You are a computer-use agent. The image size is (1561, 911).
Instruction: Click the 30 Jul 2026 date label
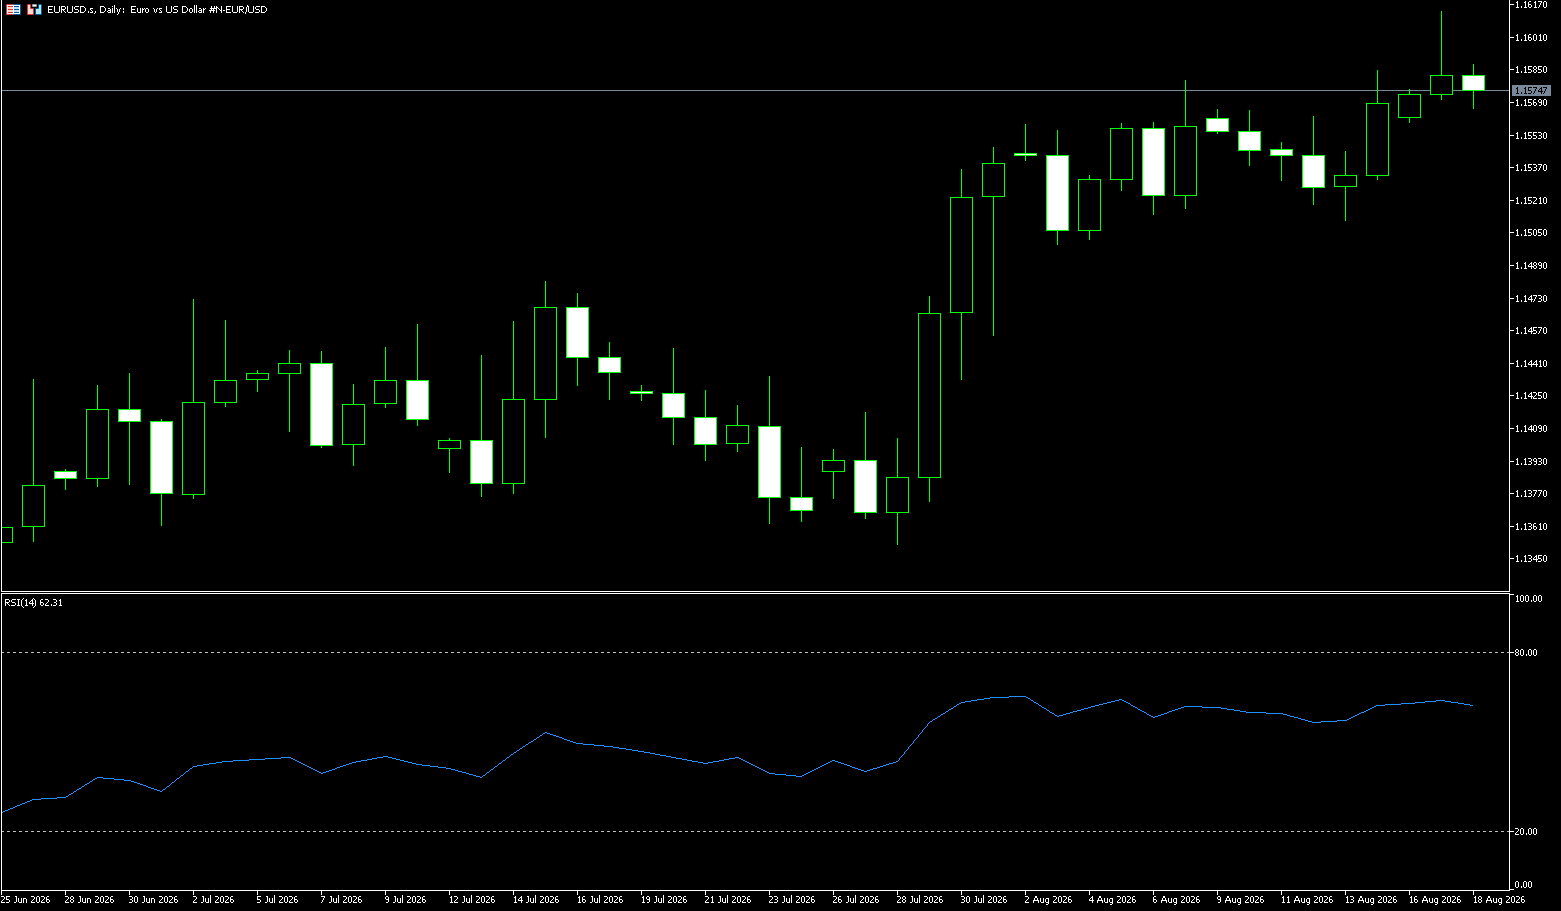(x=983, y=900)
